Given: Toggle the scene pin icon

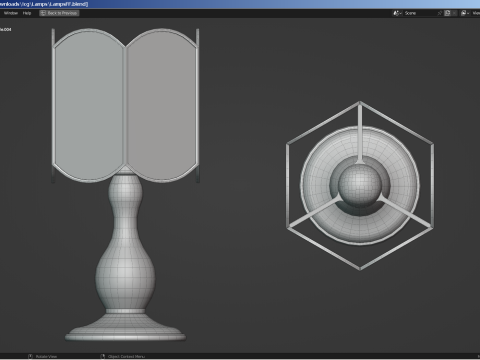Looking at the screenshot, I should pos(440,13).
